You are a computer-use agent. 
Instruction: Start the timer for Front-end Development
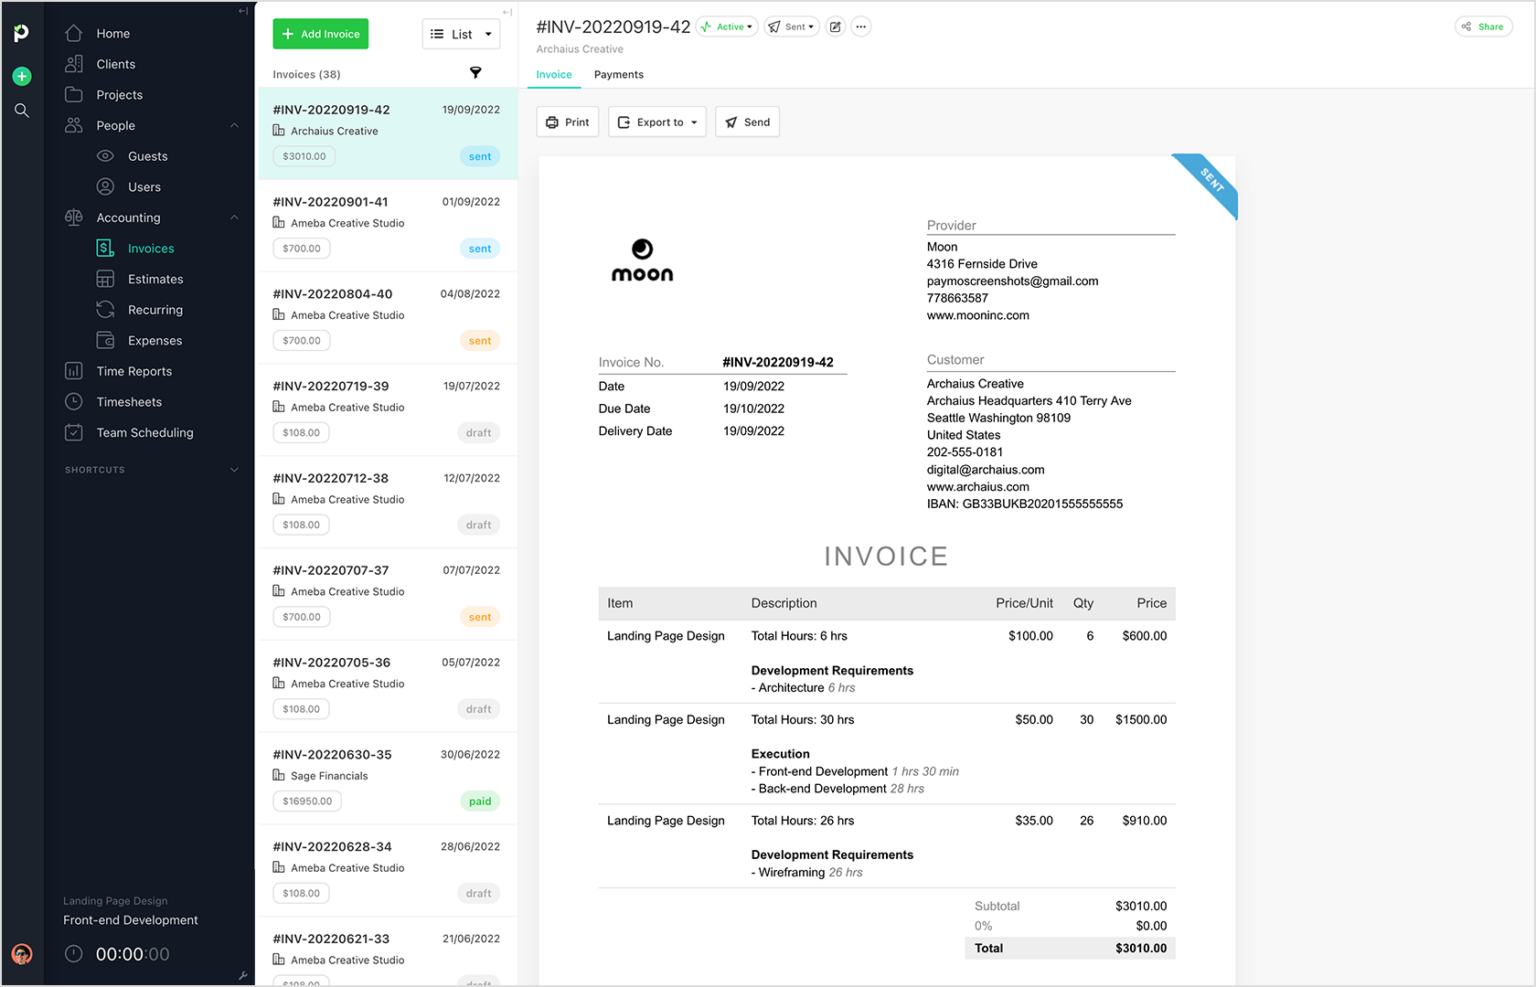point(73,954)
